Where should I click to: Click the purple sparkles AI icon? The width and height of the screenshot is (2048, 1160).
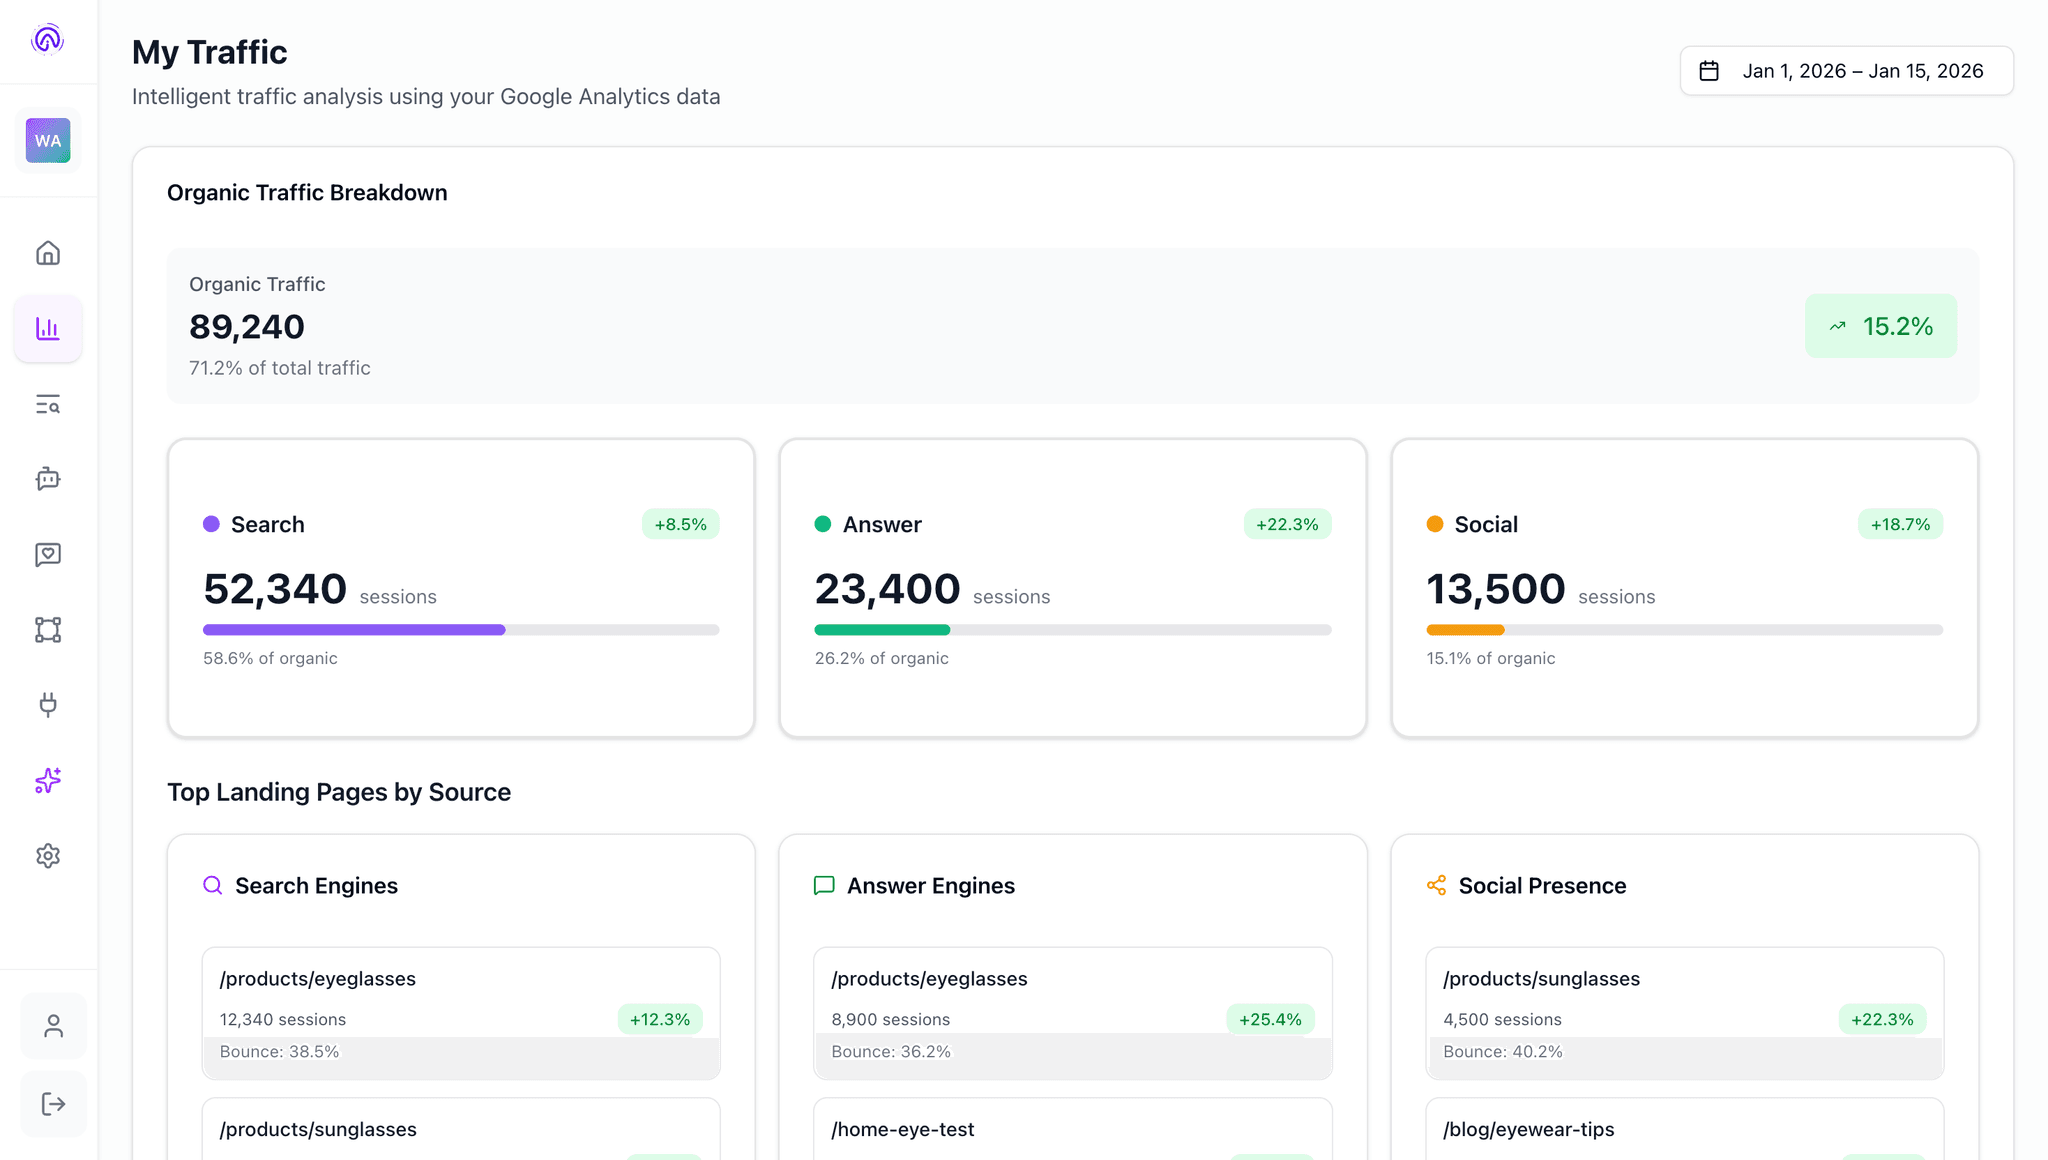(48, 780)
